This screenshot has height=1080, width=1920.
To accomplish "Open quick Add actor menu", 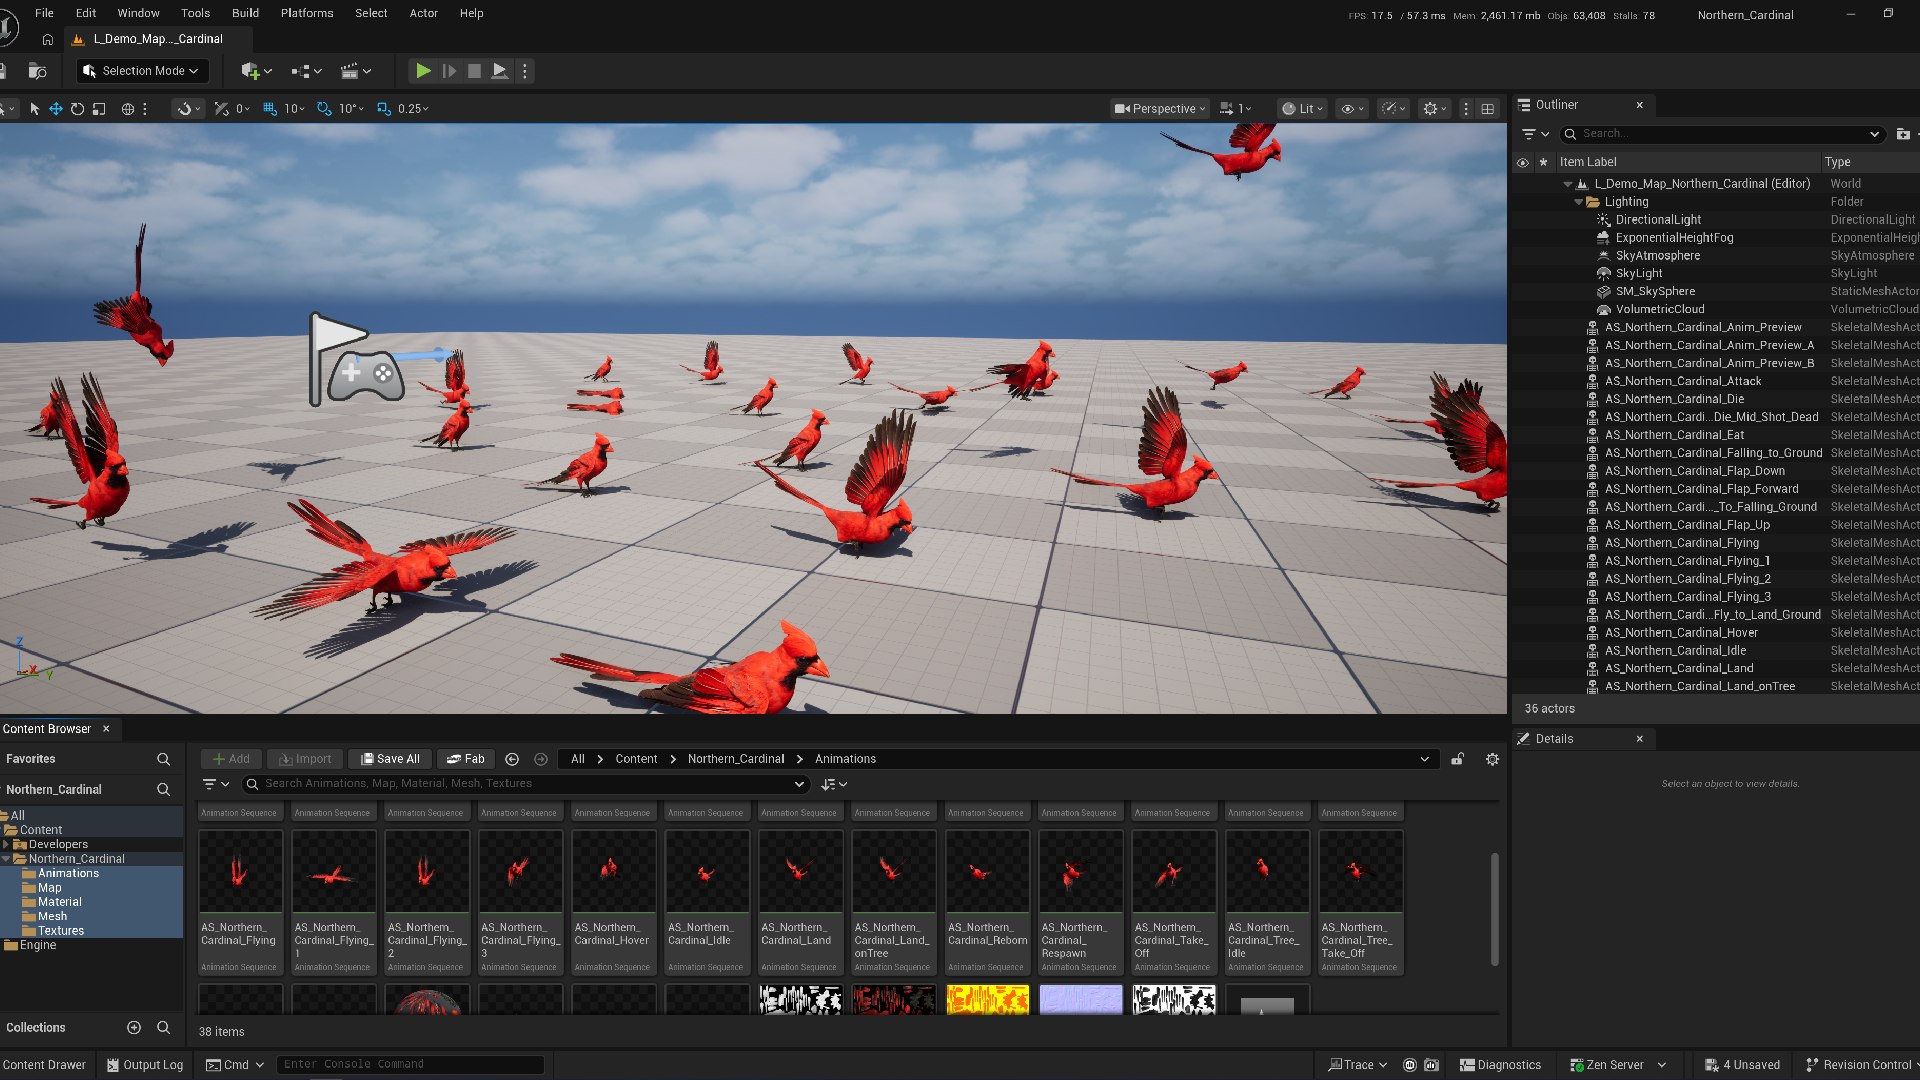I will [256, 71].
